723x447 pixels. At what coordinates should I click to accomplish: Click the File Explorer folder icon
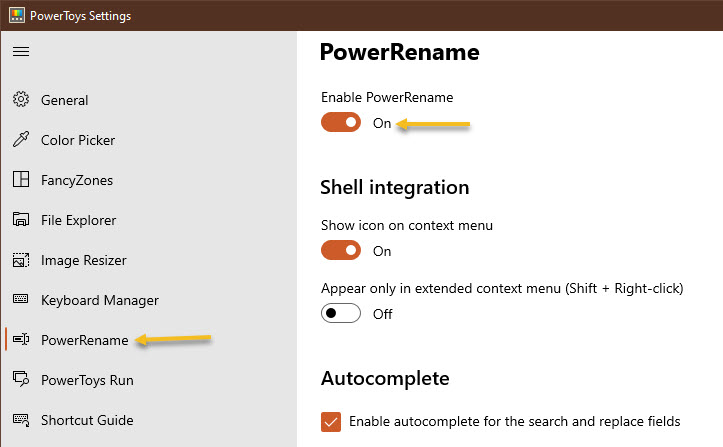click(x=20, y=220)
